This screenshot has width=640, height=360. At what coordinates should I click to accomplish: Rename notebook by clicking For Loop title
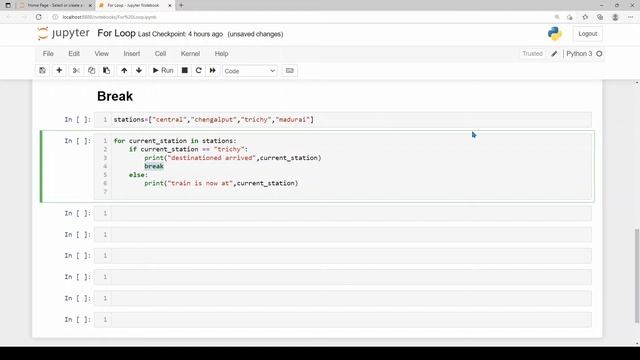tap(116, 33)
